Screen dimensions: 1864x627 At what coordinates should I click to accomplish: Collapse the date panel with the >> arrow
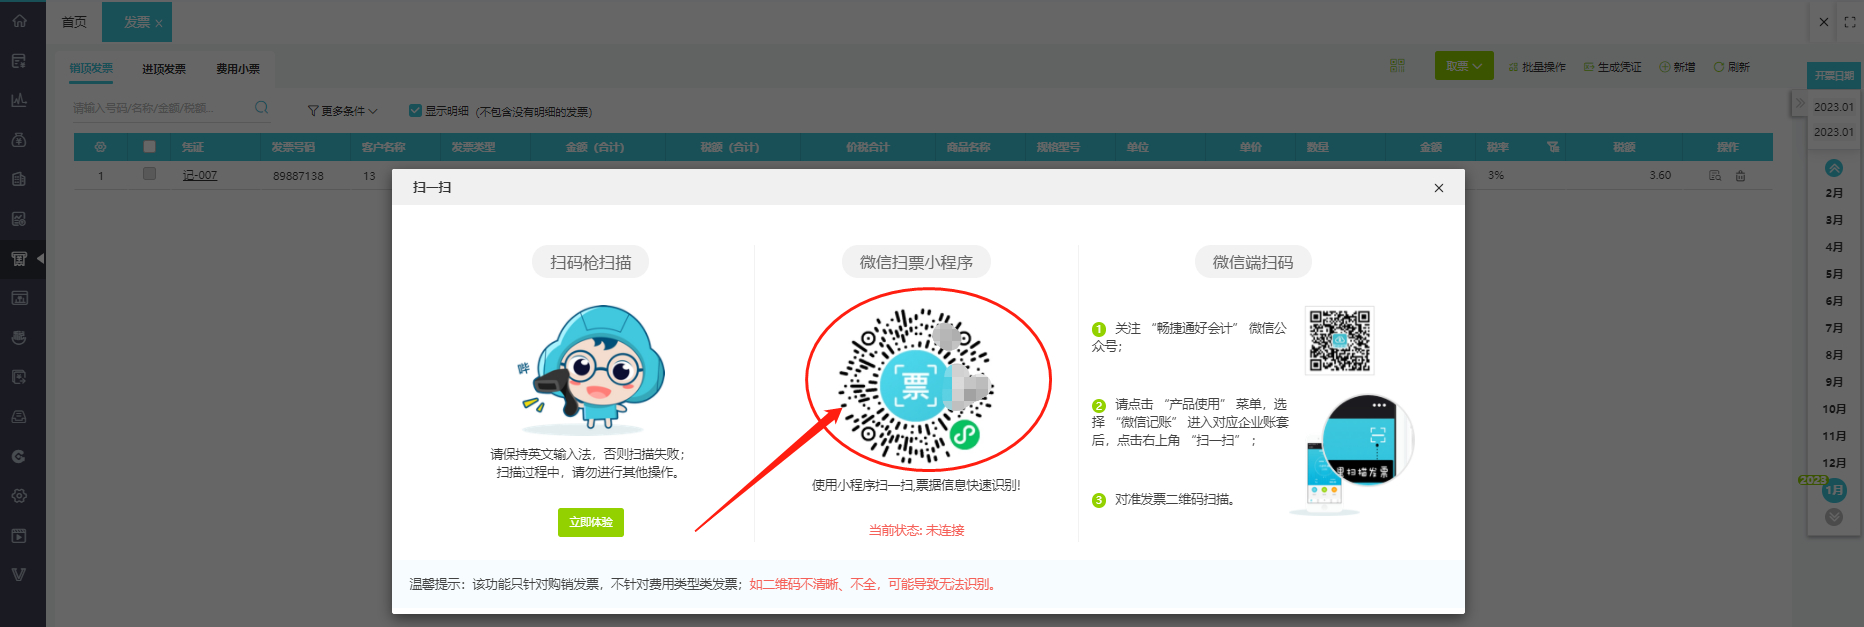coord(1800,102)
